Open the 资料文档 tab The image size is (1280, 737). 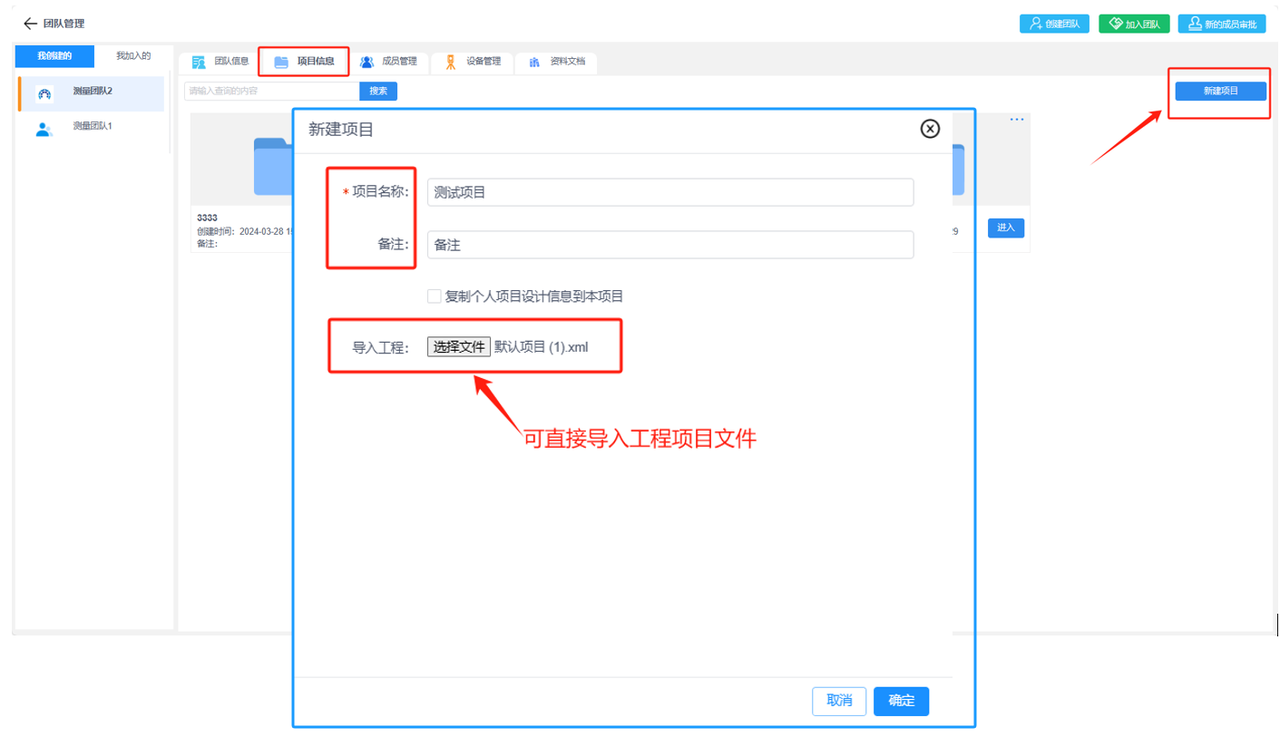coord(557,62)
